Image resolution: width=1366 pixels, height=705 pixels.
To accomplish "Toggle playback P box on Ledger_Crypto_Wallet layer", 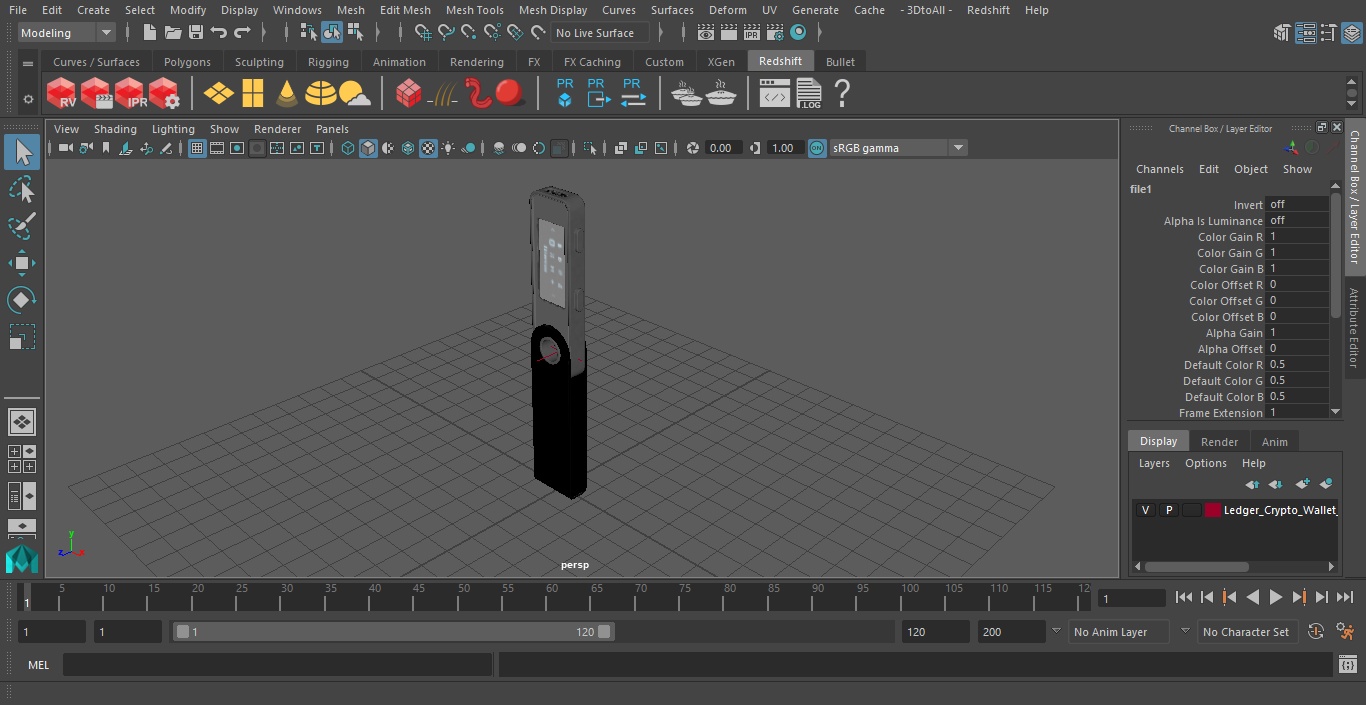I will (1168, 510).
